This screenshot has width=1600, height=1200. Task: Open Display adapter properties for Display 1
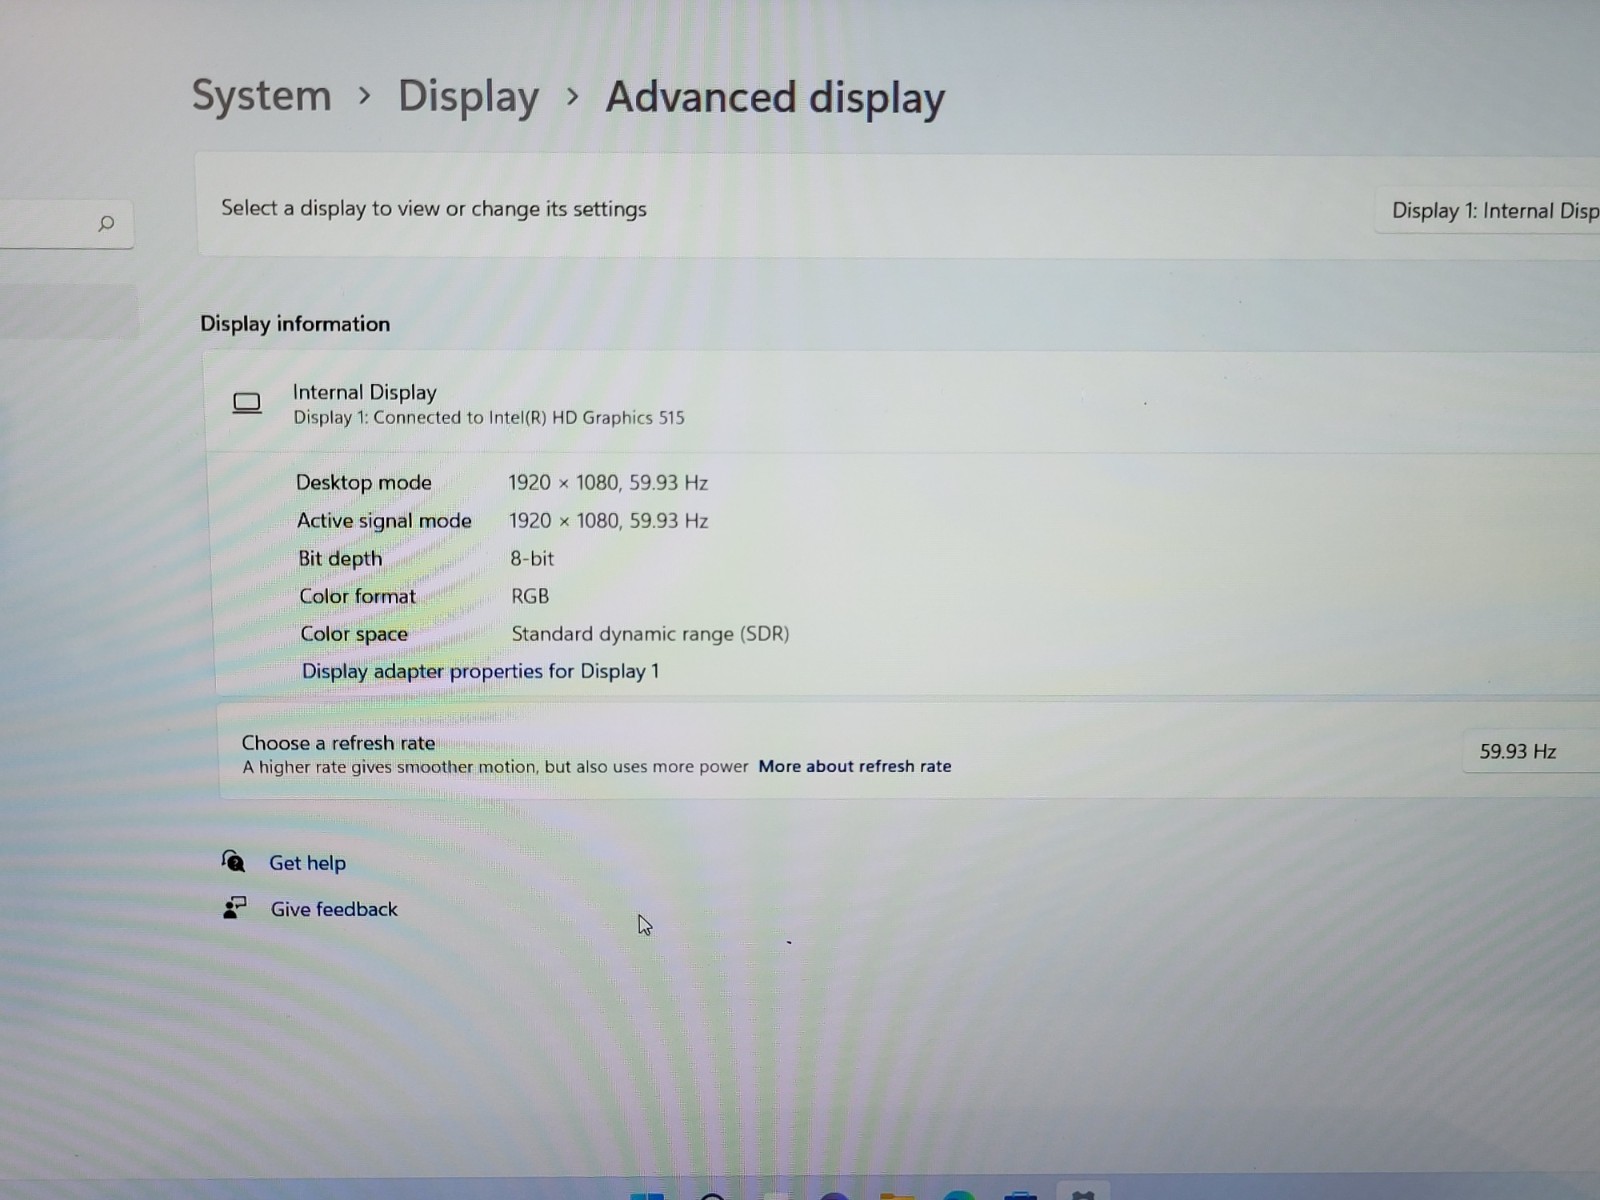(x=480, y=671)
